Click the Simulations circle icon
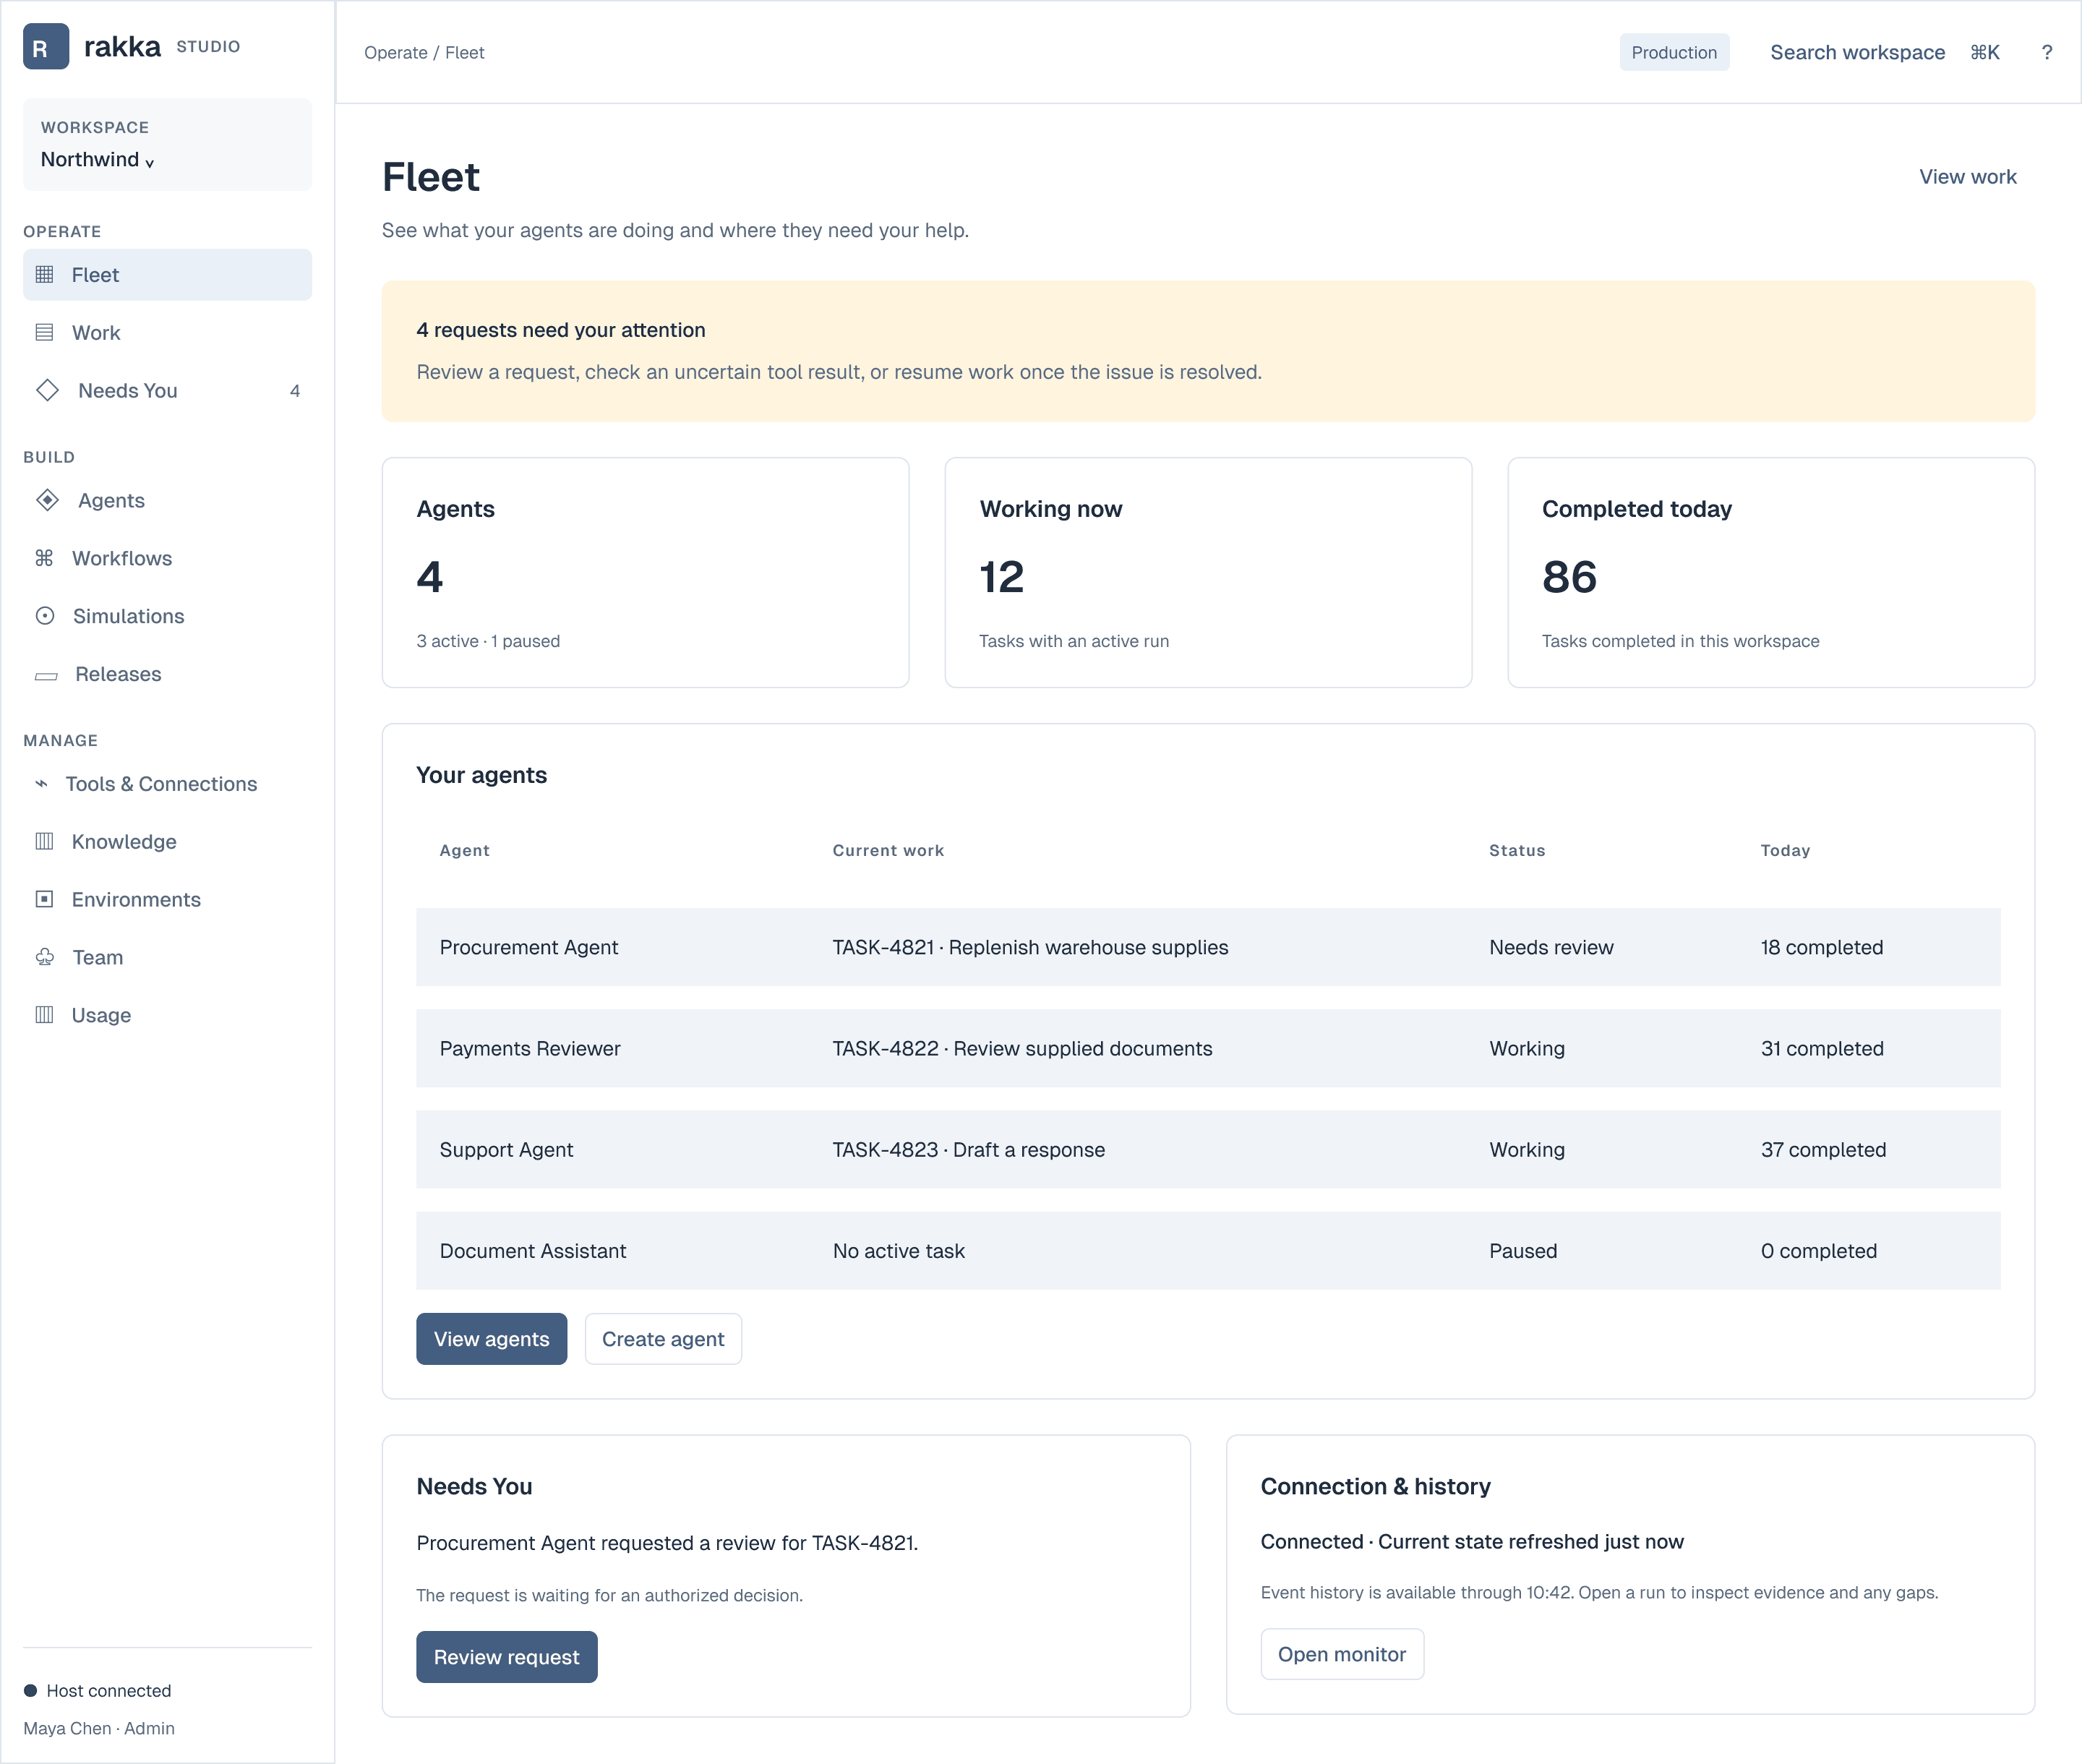This screenshot has height=1764, width=2082. (x=45, y=617)
